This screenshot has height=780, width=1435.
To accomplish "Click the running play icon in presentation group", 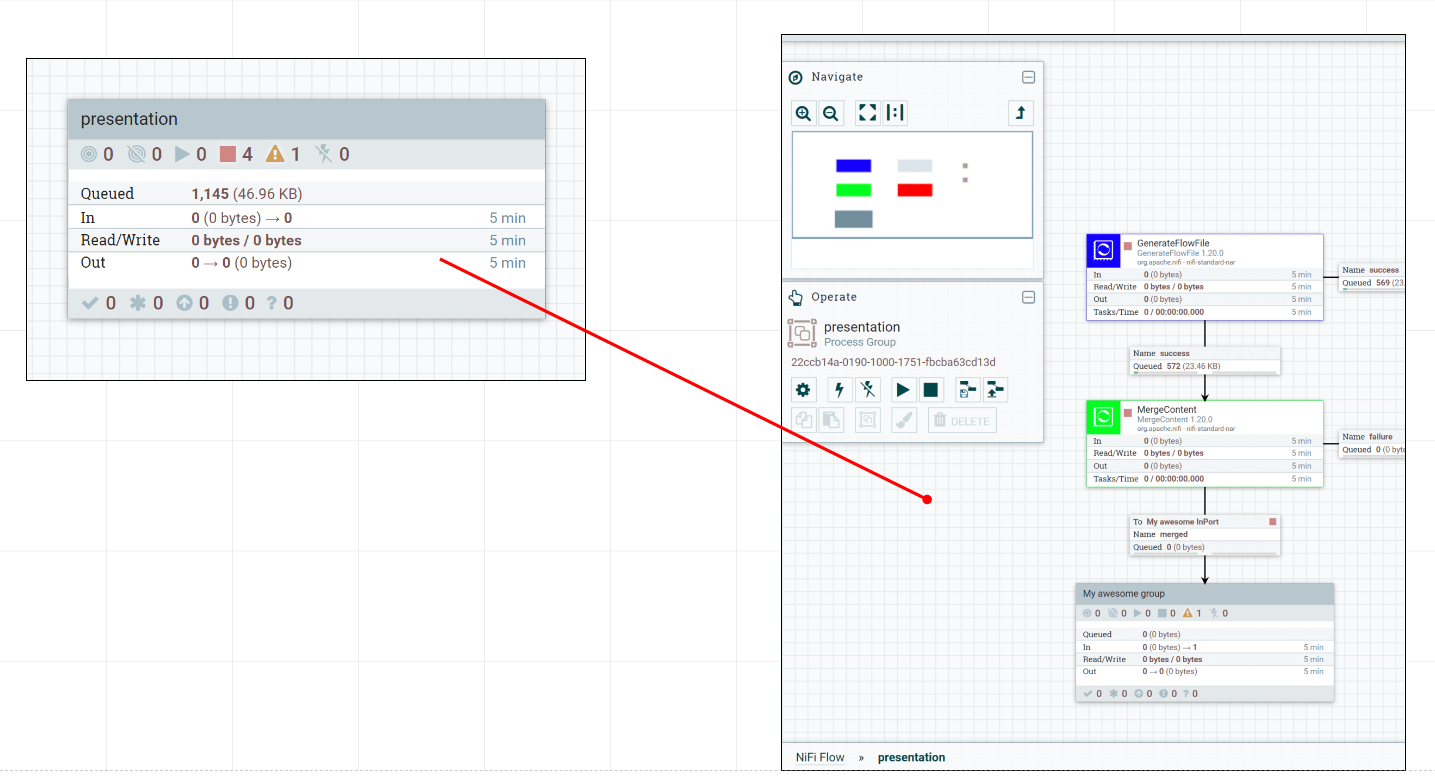I will (182, 154).
